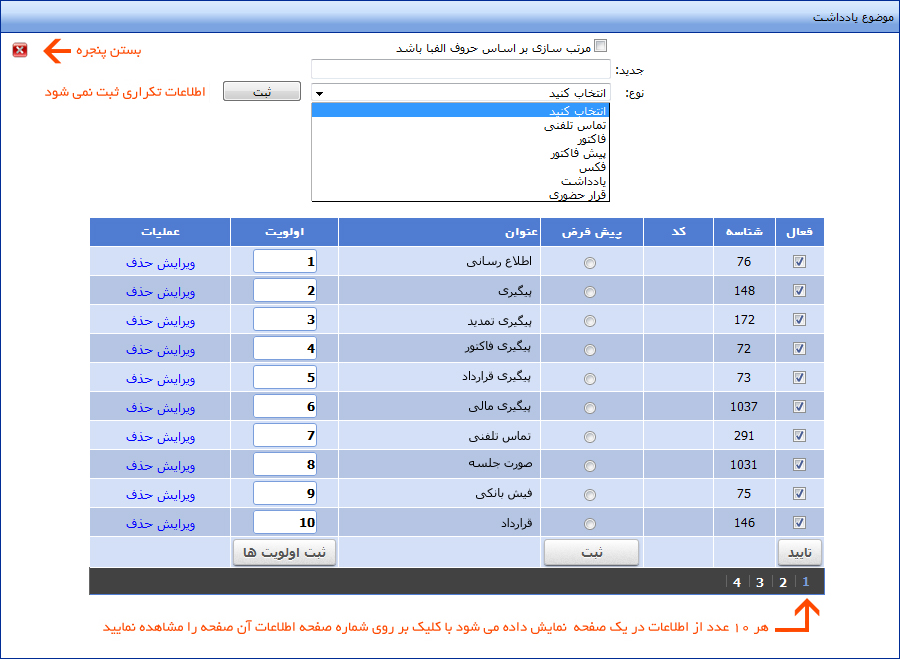Edit the پیگیری تمدید row via ویرایش
This screenshot has height=659, width=900.
(176, 321)
